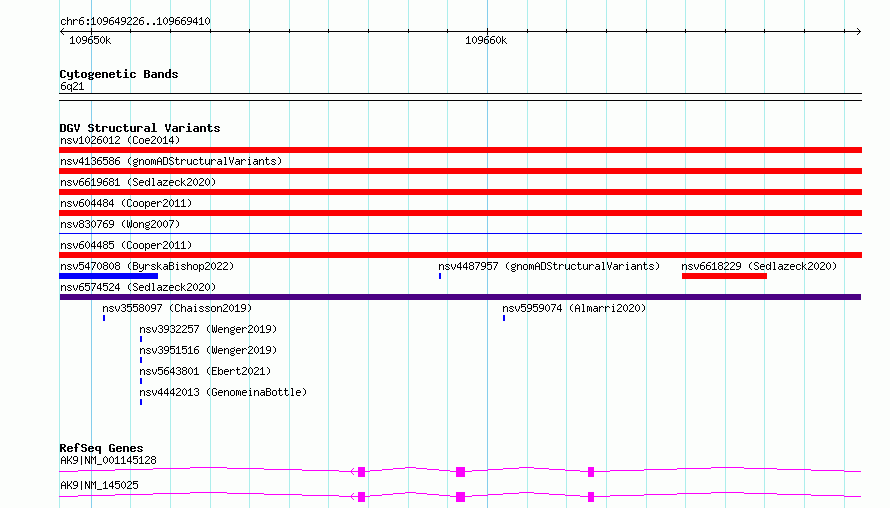Open the nsv4136586 gnomADStructuralVariants label
This screenshot has width=890, height=508.
point(171,161)
